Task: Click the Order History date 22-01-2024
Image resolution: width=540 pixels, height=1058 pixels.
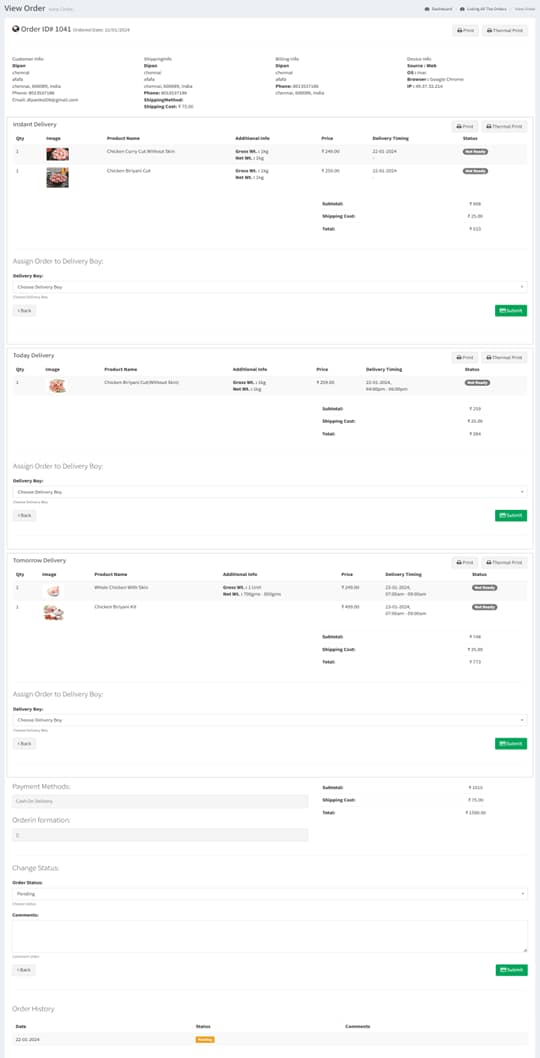Action: tap(28, 1040)
